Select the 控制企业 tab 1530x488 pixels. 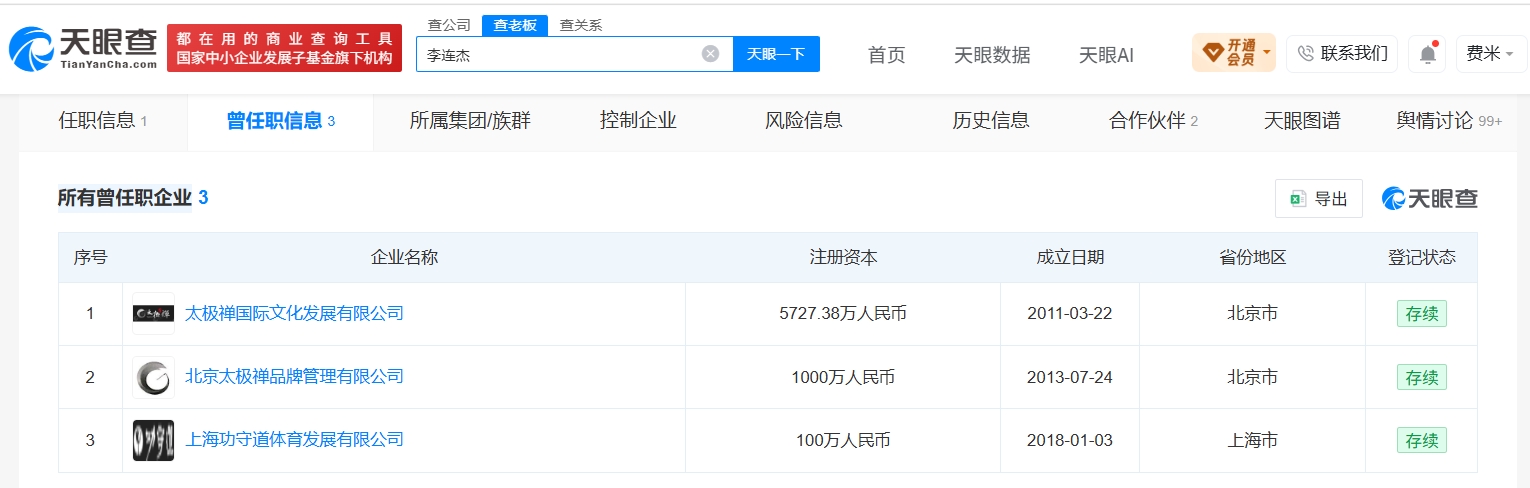tap(638, 121)
